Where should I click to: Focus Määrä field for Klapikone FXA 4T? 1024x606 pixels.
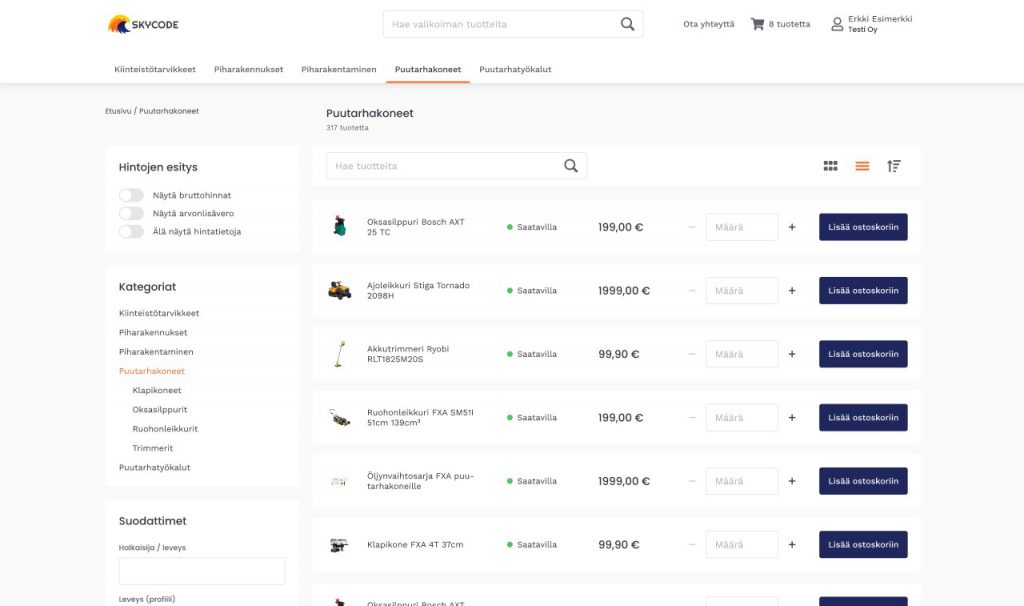(x=741, y=545)
